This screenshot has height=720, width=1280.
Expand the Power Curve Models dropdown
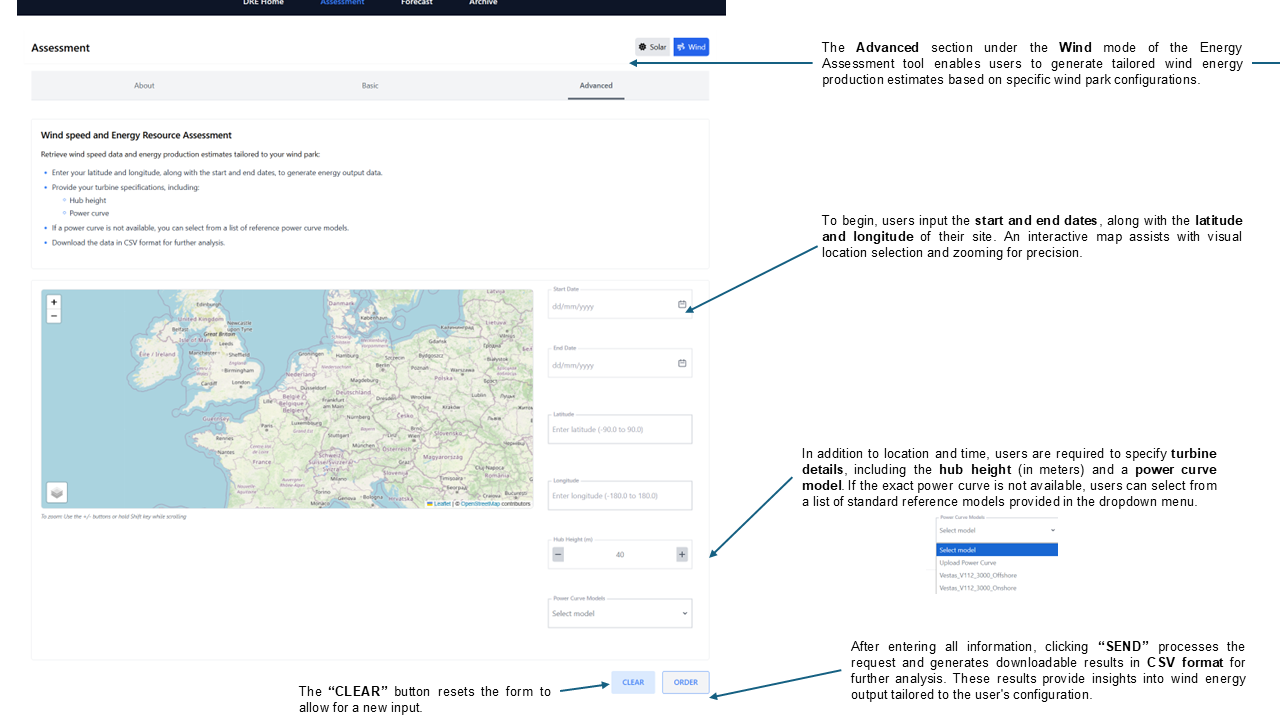(620, 613)
